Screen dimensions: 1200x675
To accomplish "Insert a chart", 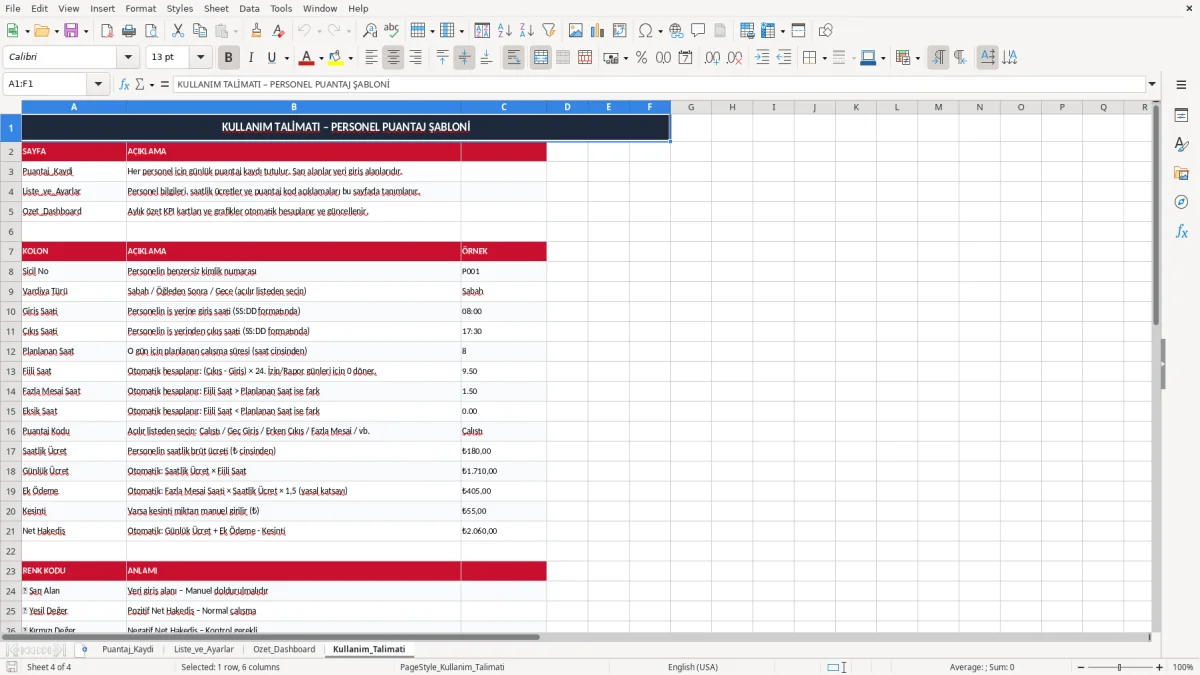I will pyautogui.click(x=598, y=31).
